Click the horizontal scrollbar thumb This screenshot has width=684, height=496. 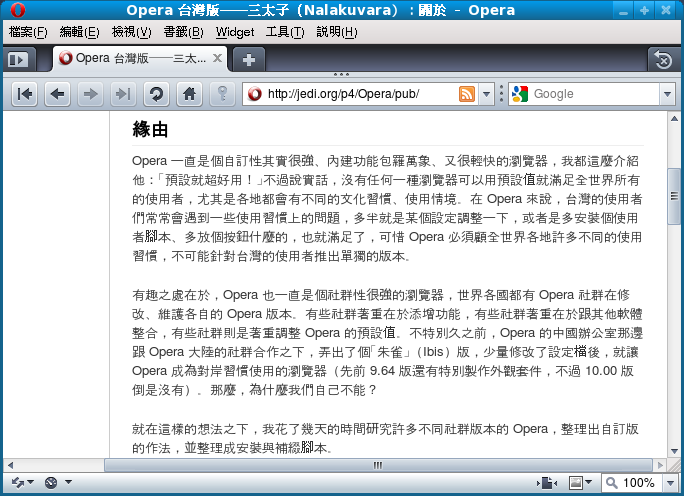pos(378,465)
